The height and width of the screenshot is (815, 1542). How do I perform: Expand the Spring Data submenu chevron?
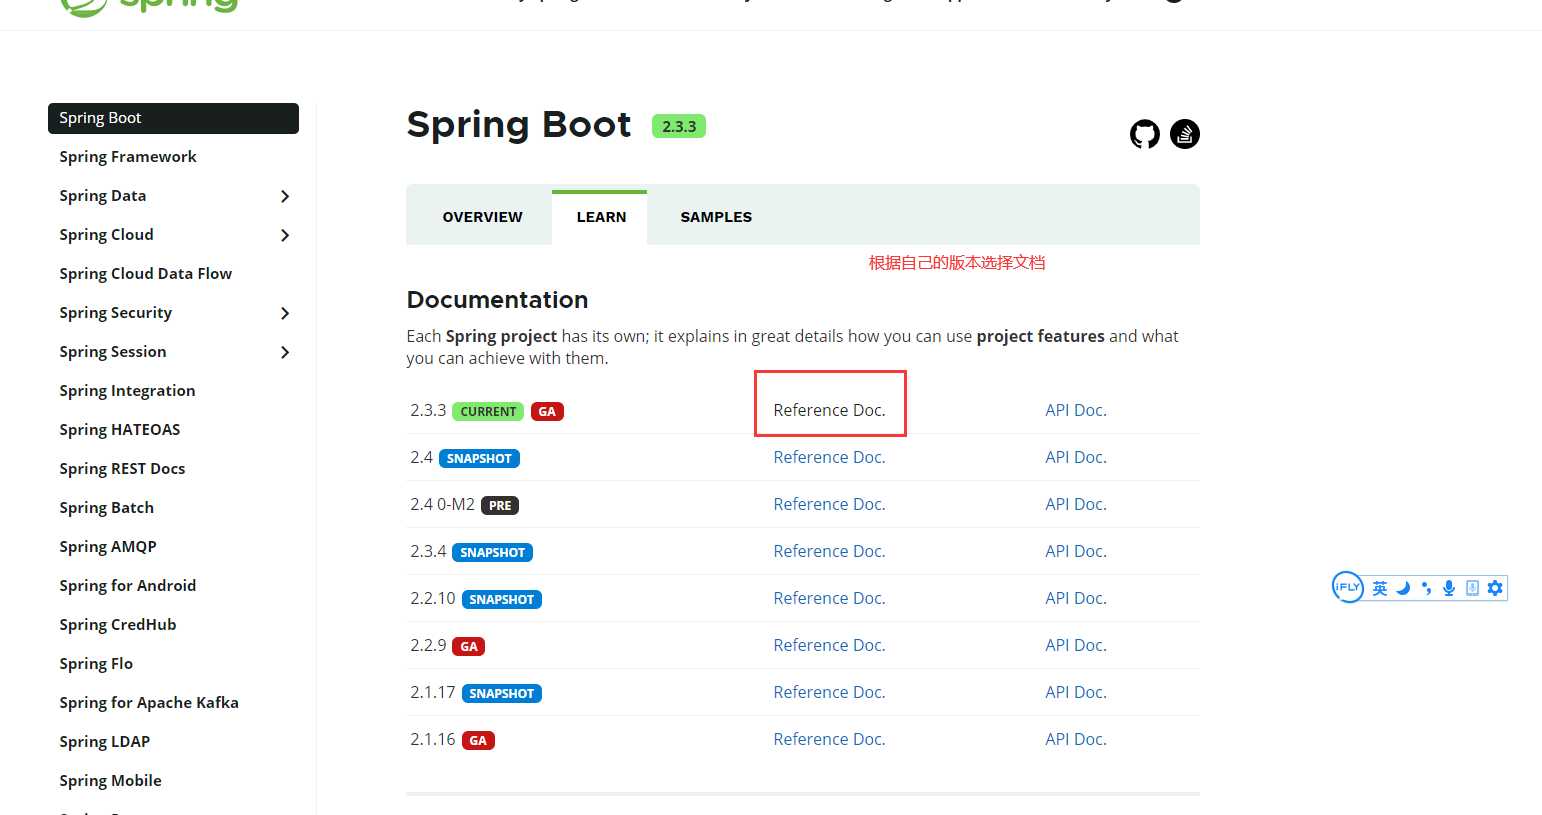[285, 196]
